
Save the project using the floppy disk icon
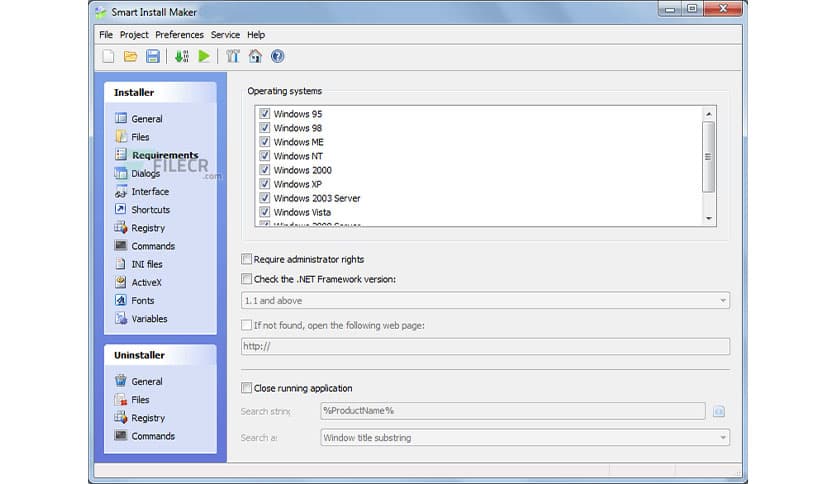(153, 57)
